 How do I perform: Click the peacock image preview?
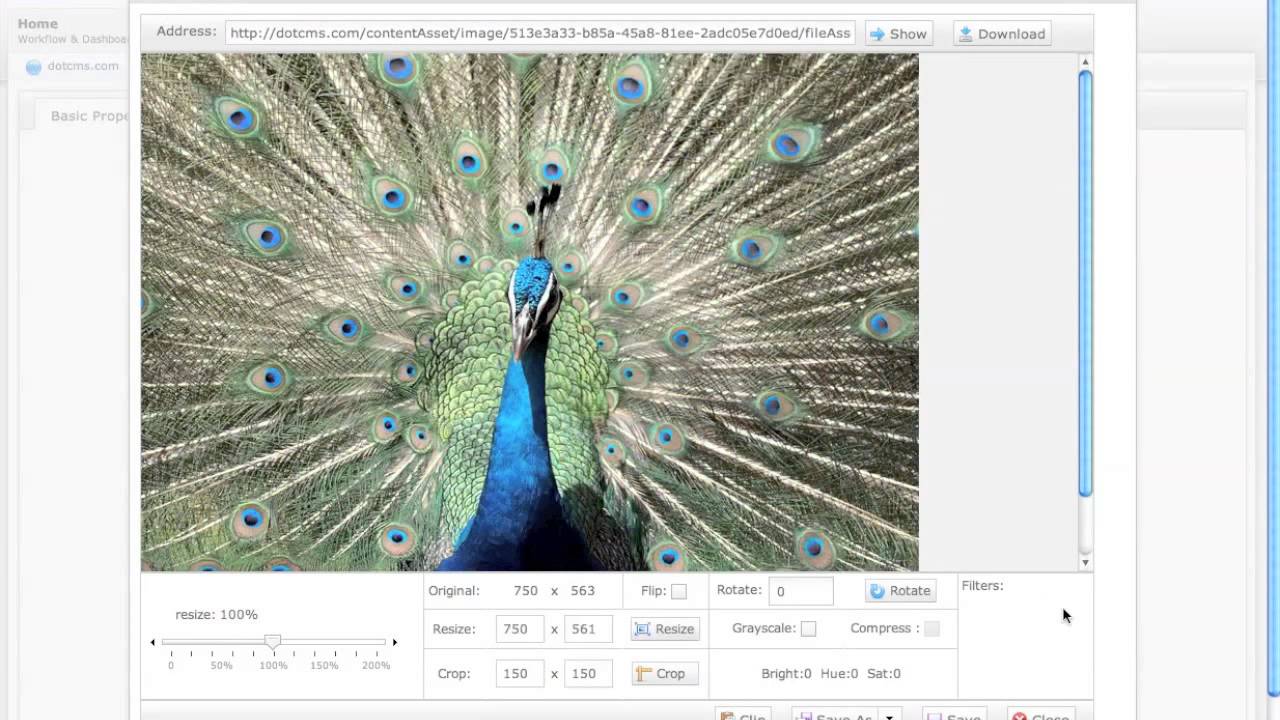point(529,312)
